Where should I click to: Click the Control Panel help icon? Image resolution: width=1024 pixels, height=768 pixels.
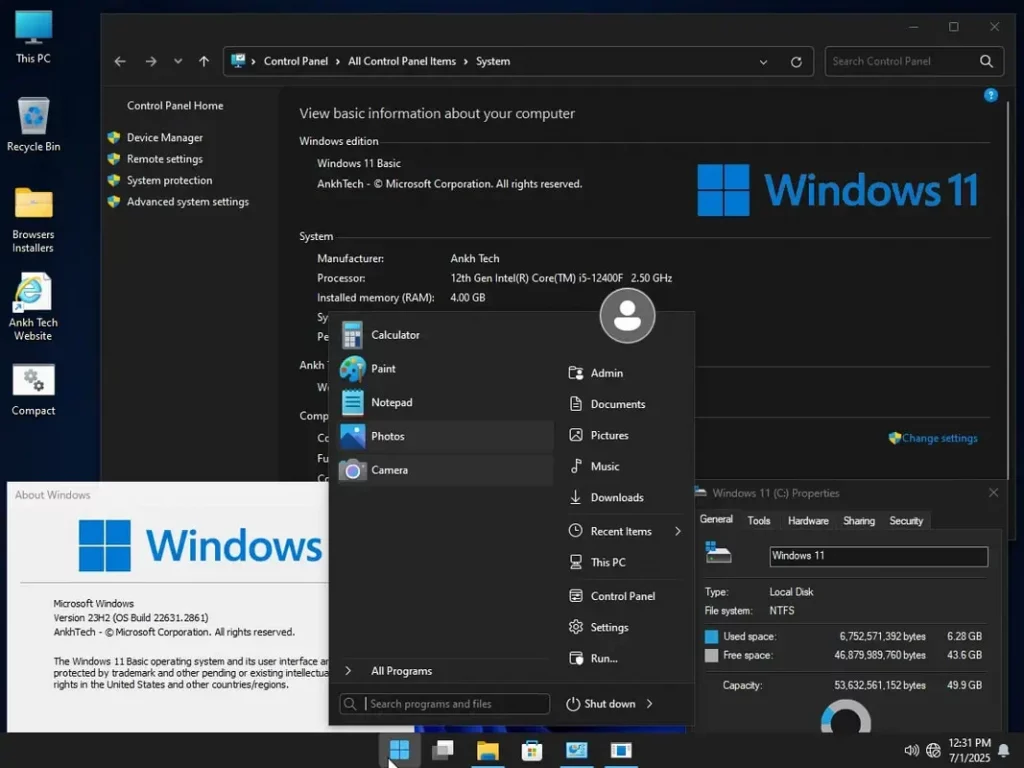(990, 96)
